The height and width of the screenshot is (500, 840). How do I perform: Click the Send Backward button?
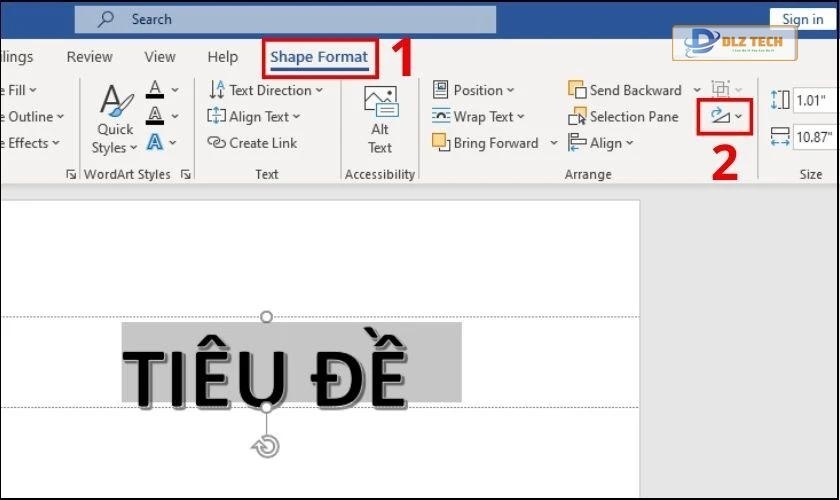click(x=625, y=90)
